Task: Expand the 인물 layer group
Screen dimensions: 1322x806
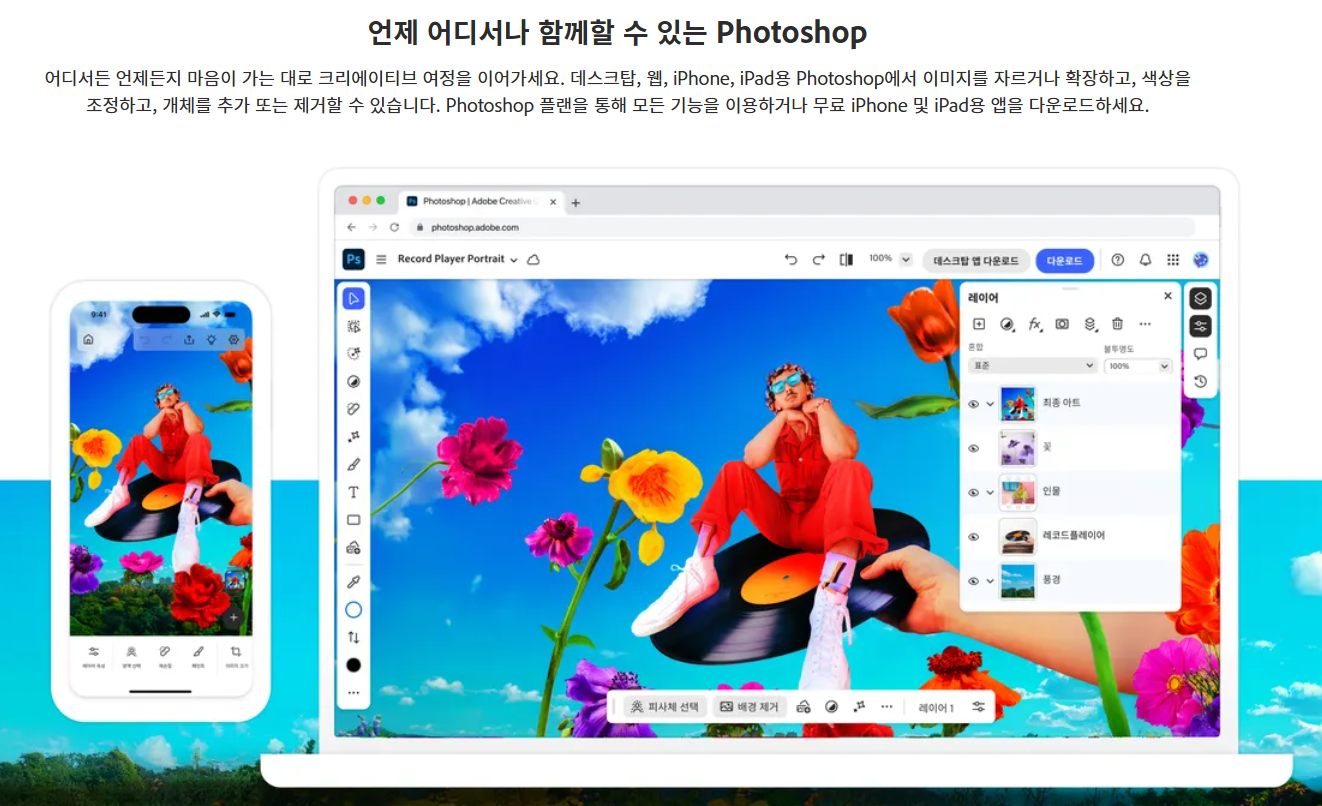Action: click(x=990, y=492)
